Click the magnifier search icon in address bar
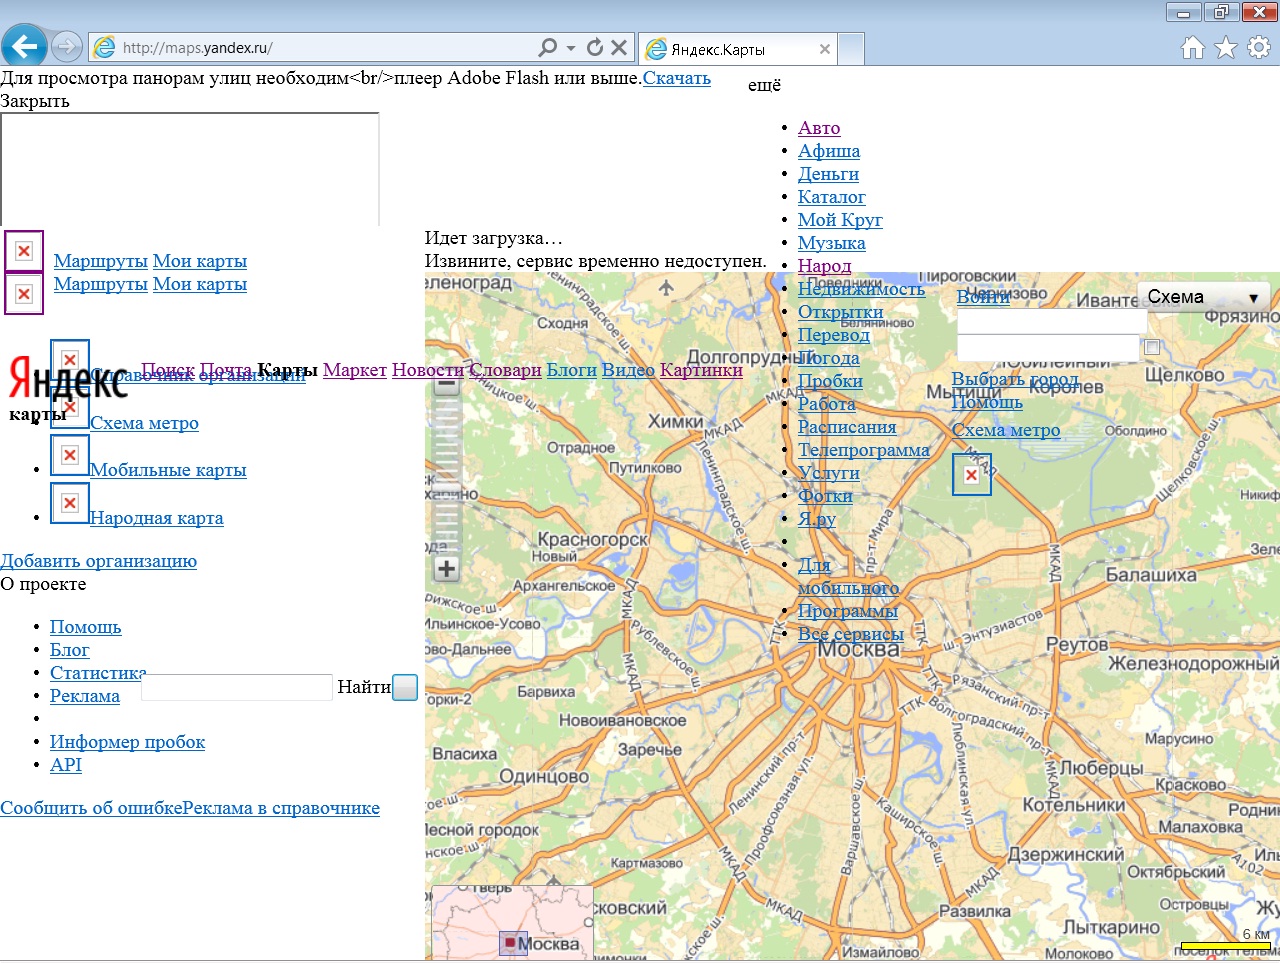 coord(547,47)
